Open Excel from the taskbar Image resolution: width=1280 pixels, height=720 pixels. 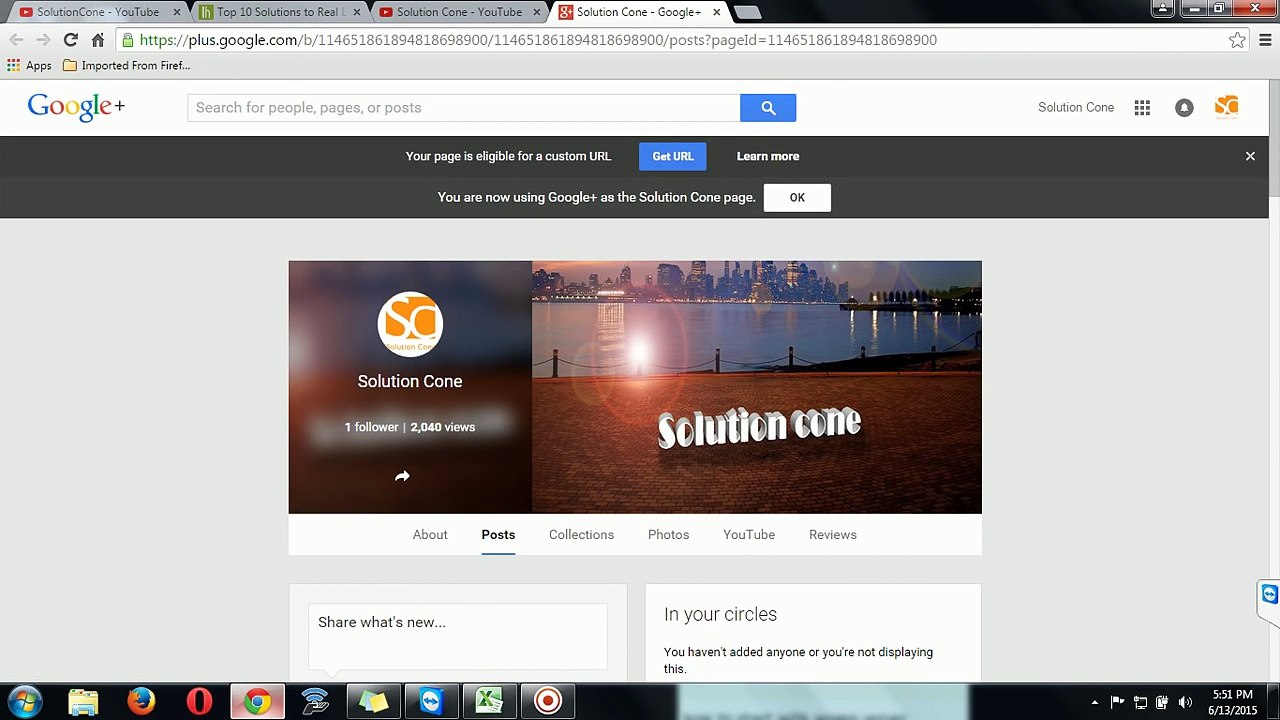tap(489, 701)
